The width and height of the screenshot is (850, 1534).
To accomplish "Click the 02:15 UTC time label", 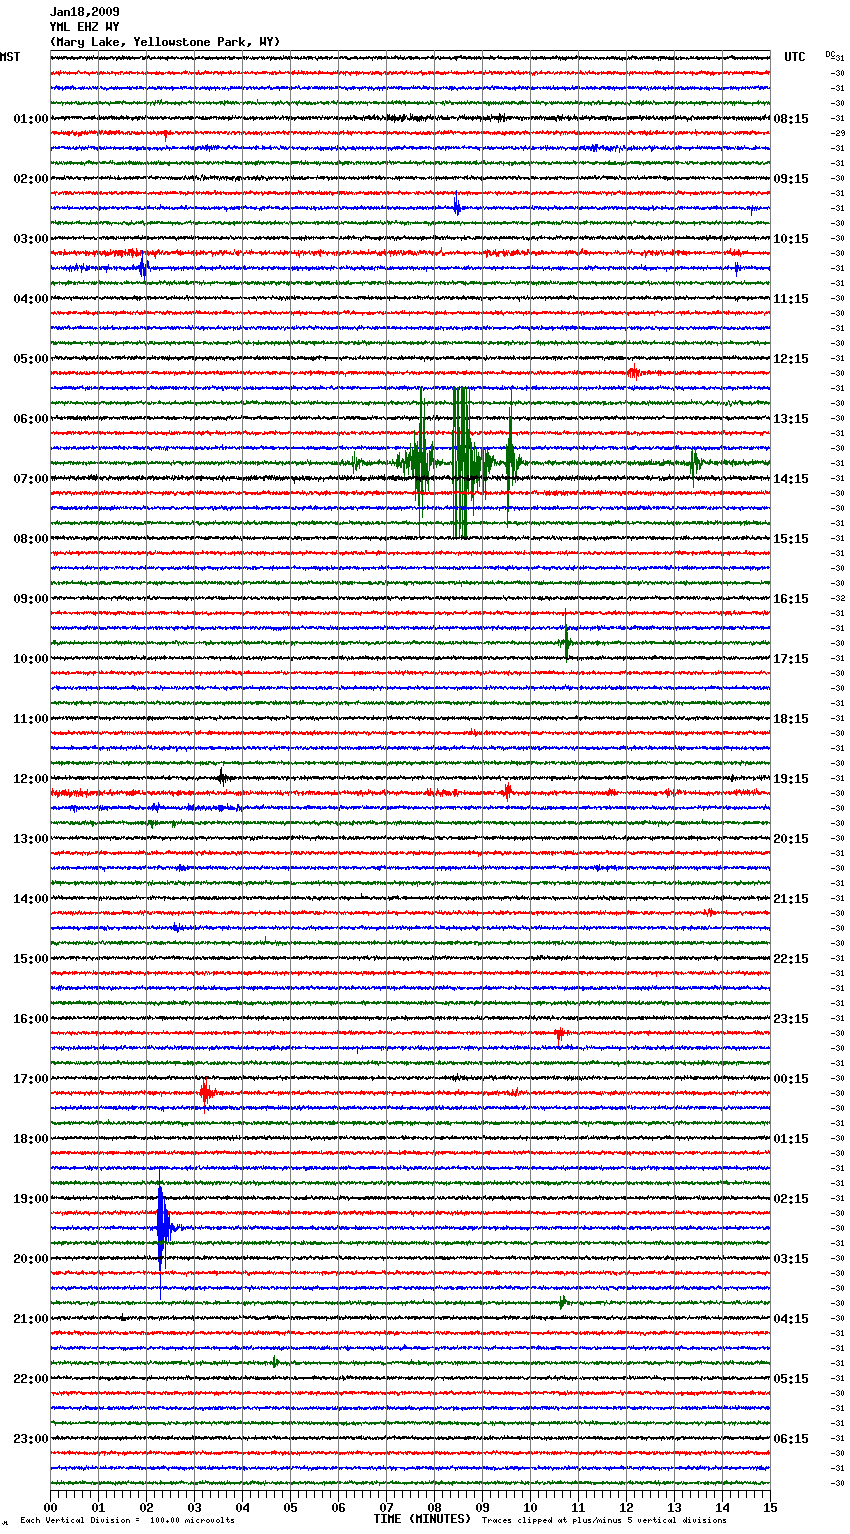I will tap(791, 1199).
